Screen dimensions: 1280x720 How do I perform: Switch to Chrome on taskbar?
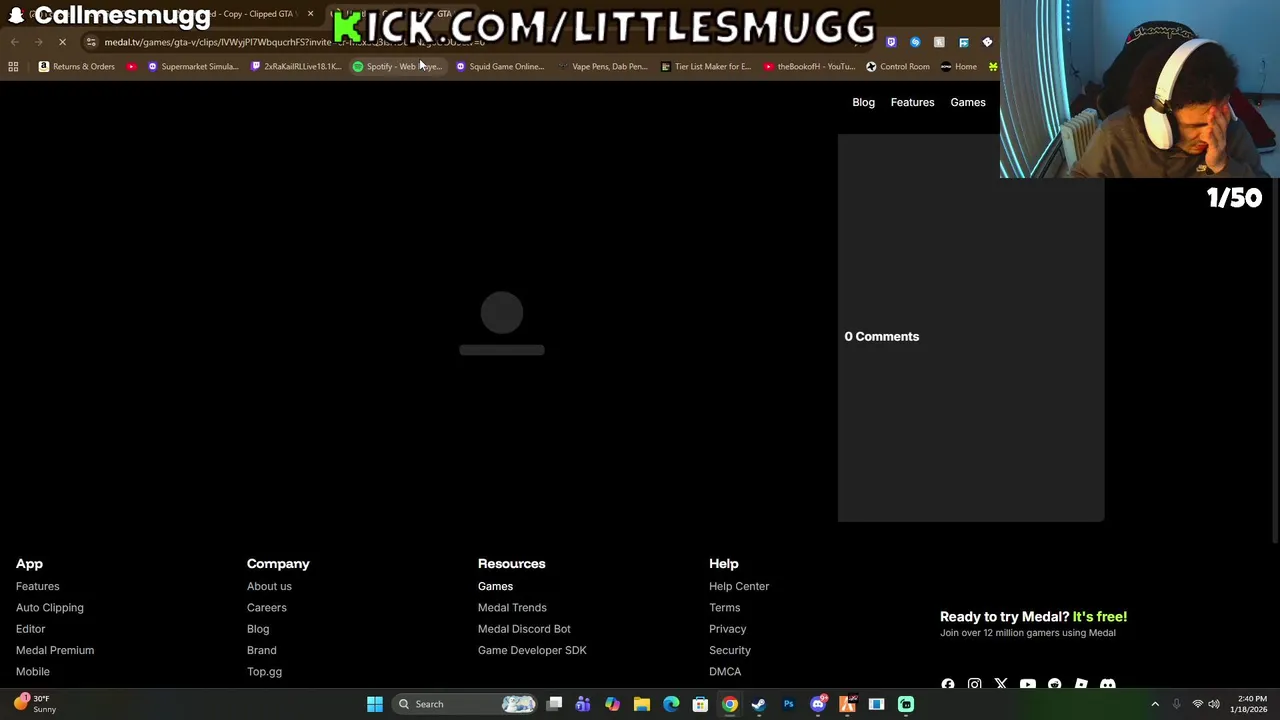[730, 704]
